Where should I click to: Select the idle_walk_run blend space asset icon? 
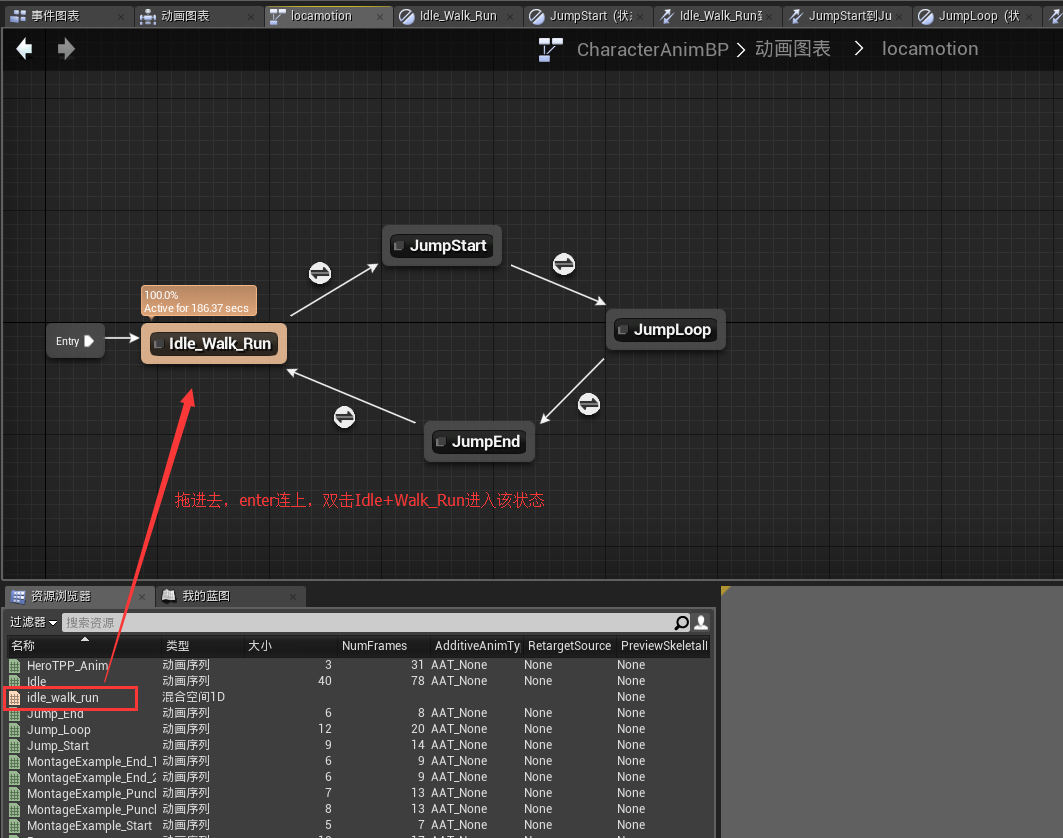14,698
